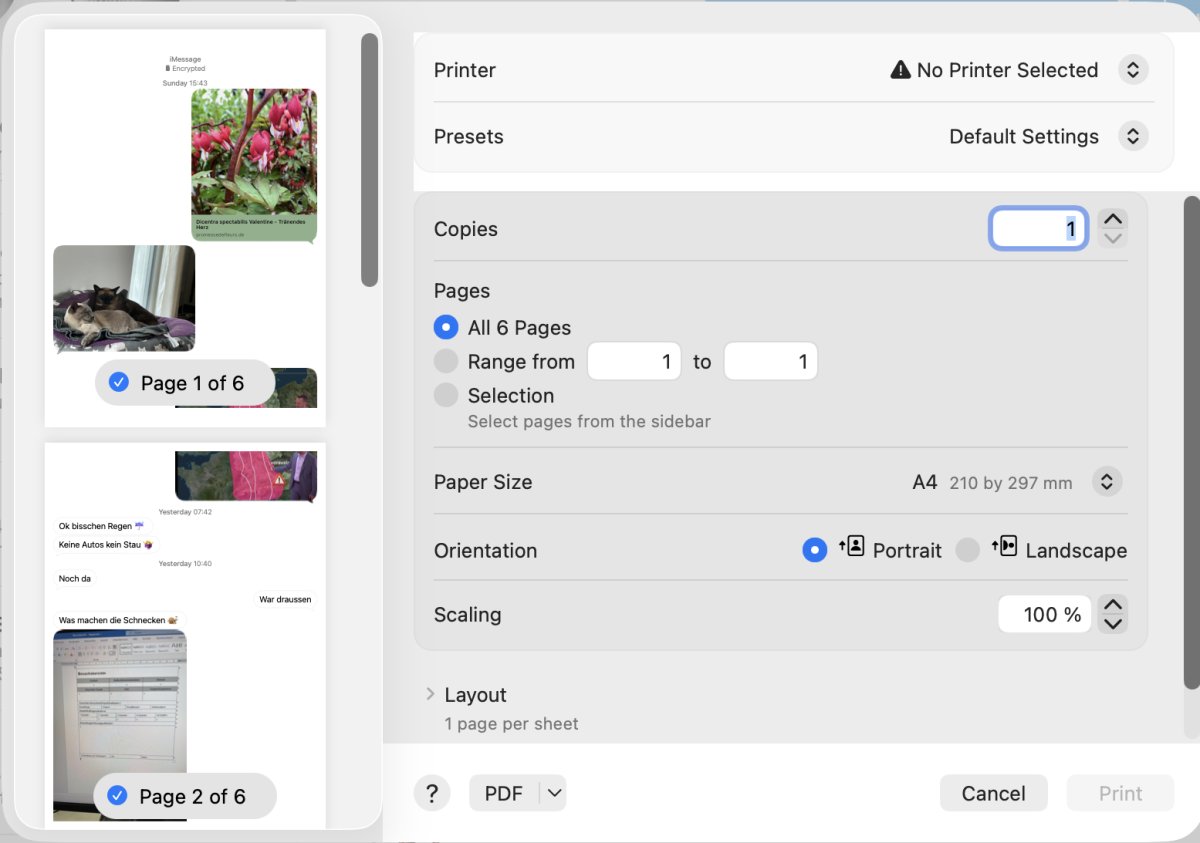
Task: Toggle the Page 2 of 6 checkmark
Action: 117,796
